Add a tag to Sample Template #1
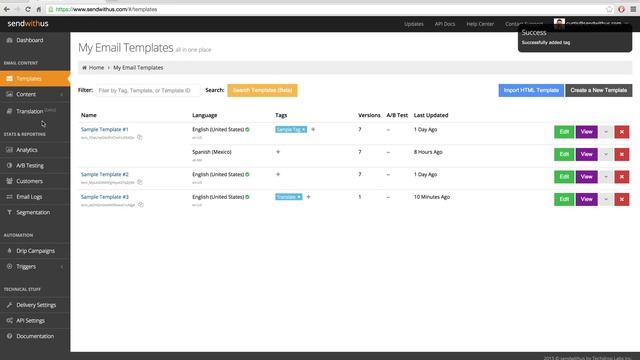Viewport: 640px width, 360px height. coord(313,129)
